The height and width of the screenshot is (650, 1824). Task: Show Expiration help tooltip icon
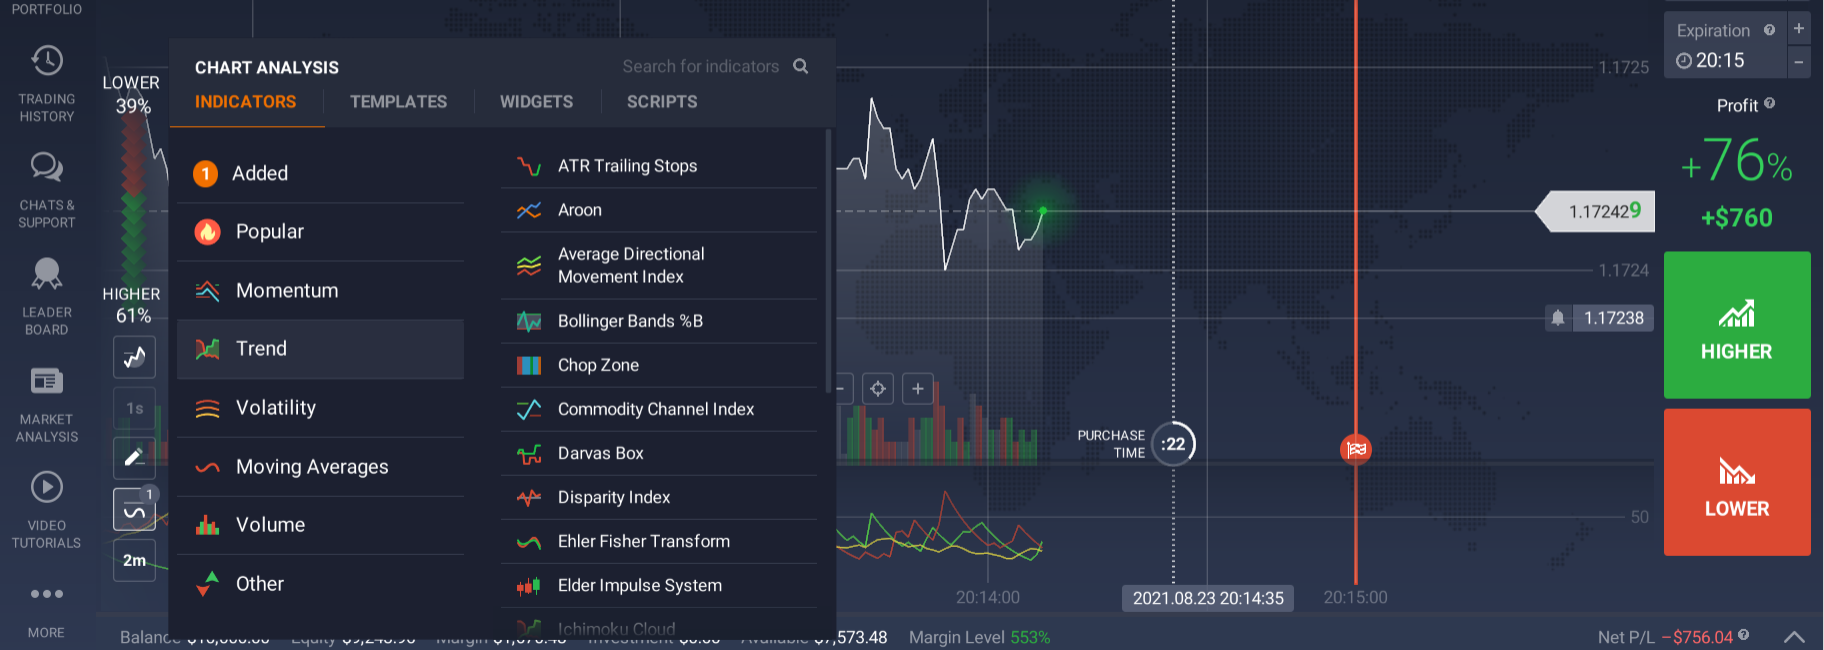(x=1769, y=30)
